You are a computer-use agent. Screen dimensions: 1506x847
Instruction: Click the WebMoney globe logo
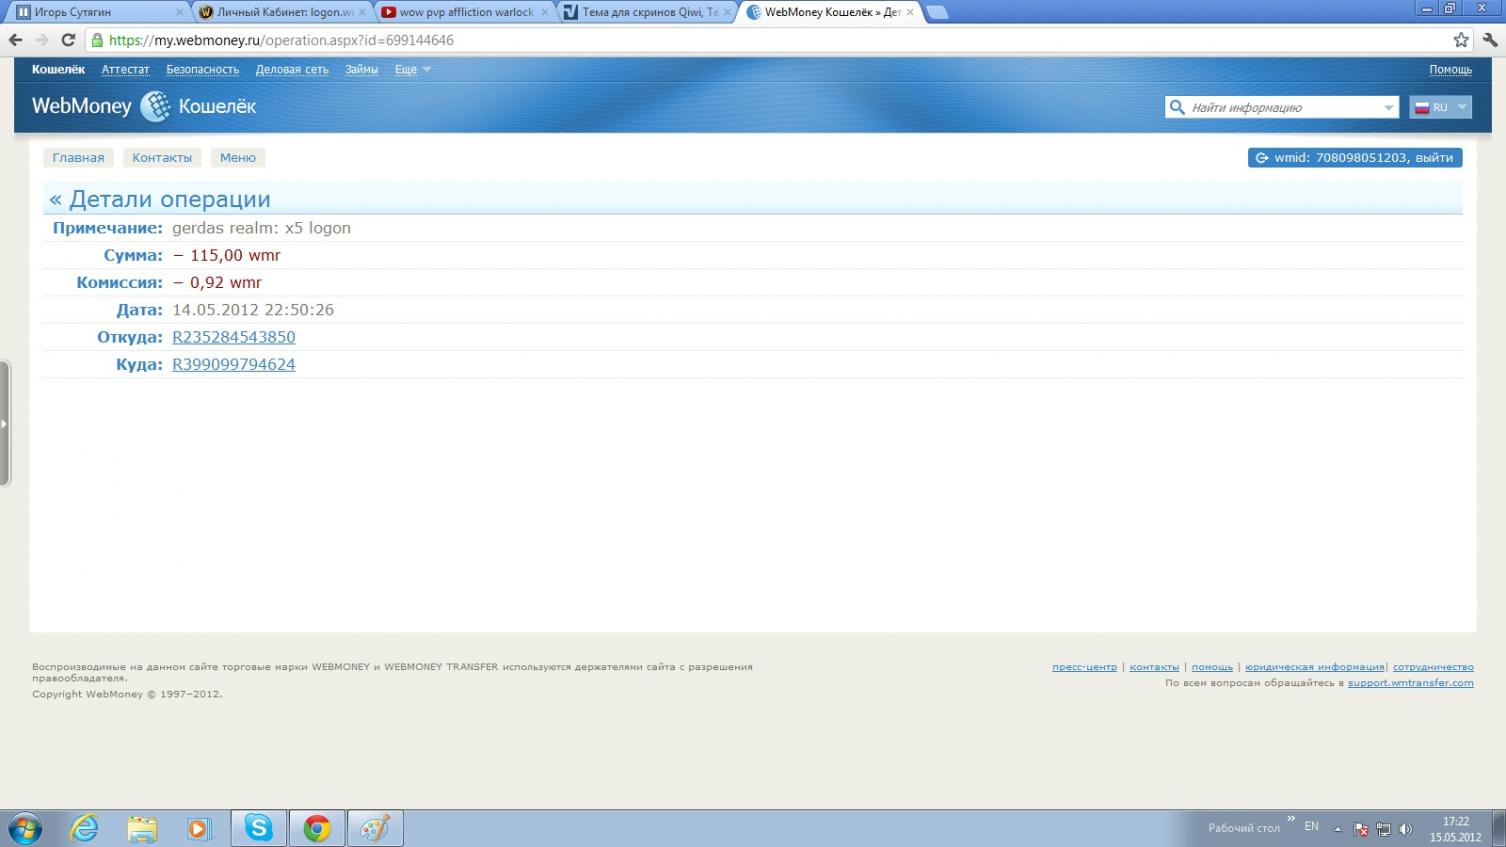pos(155,106)
